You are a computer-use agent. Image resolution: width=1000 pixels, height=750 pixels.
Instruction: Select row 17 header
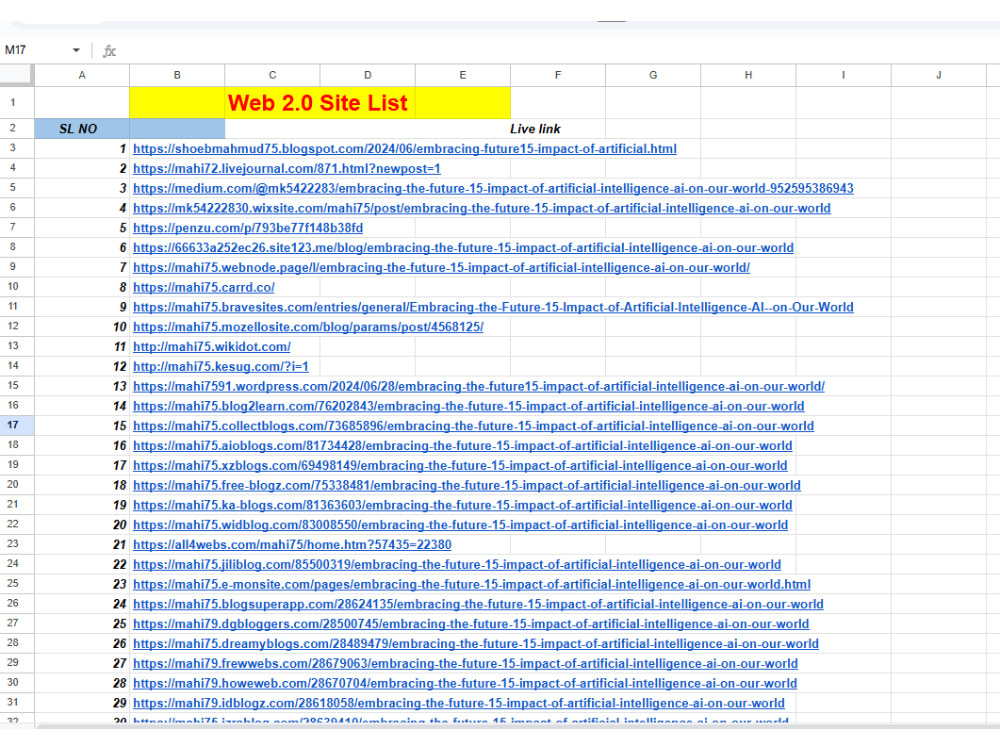[x=17, y=425]
